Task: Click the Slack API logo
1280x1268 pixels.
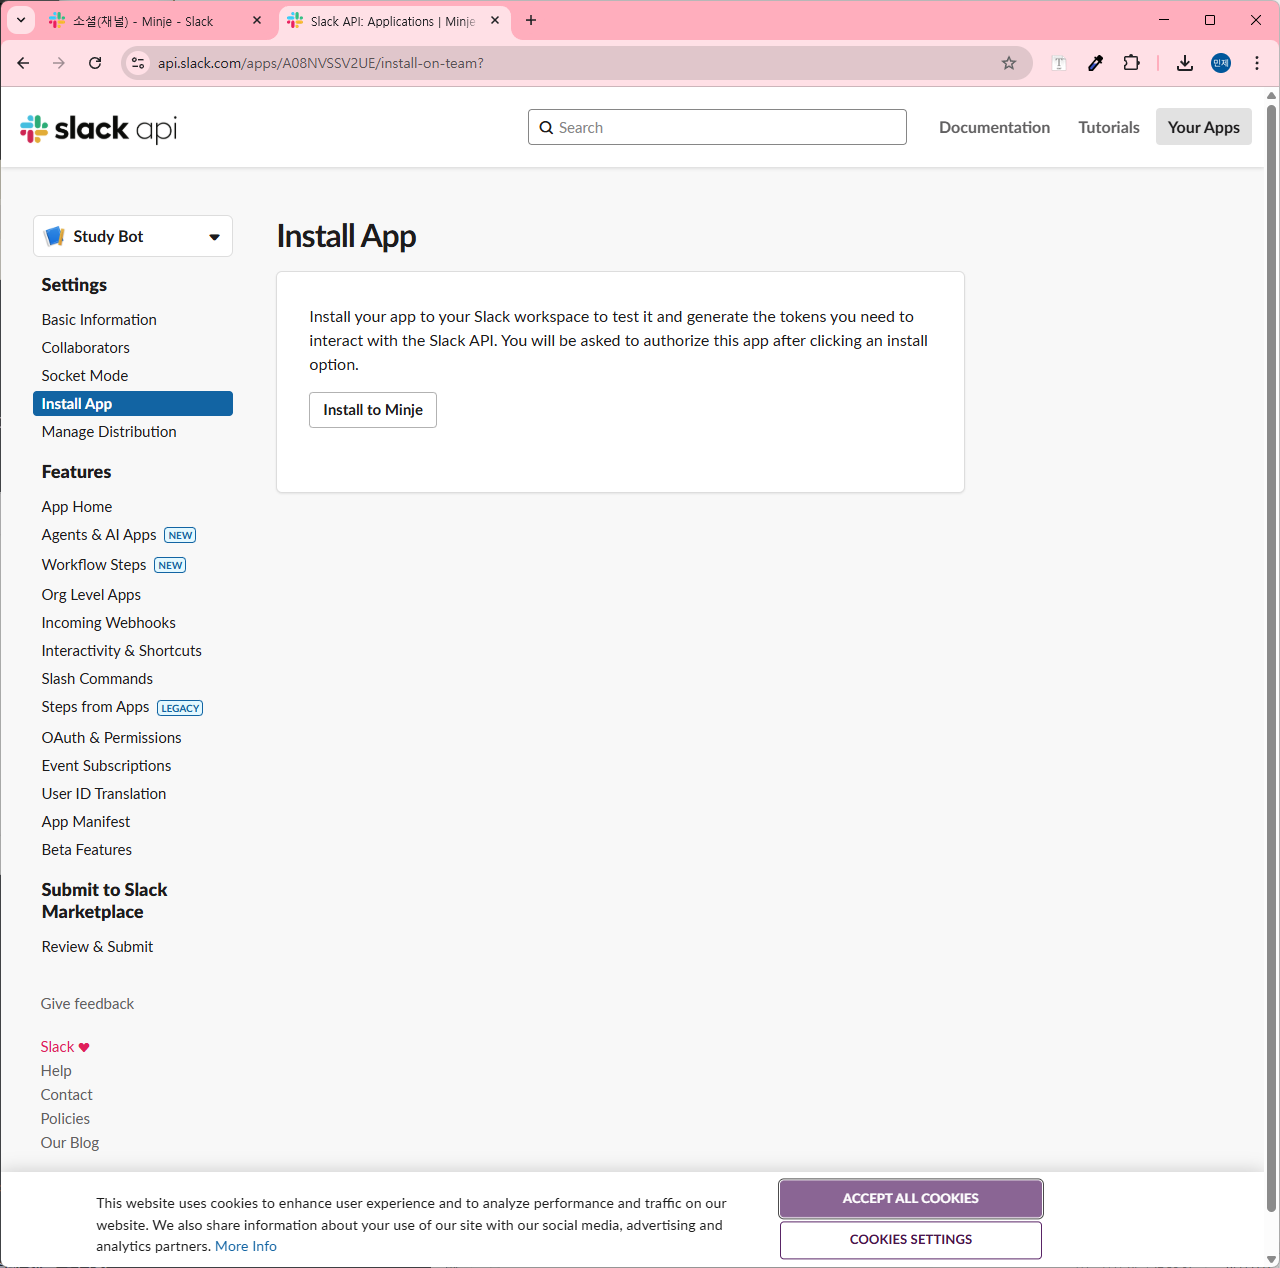Action: tap(99, 128)
